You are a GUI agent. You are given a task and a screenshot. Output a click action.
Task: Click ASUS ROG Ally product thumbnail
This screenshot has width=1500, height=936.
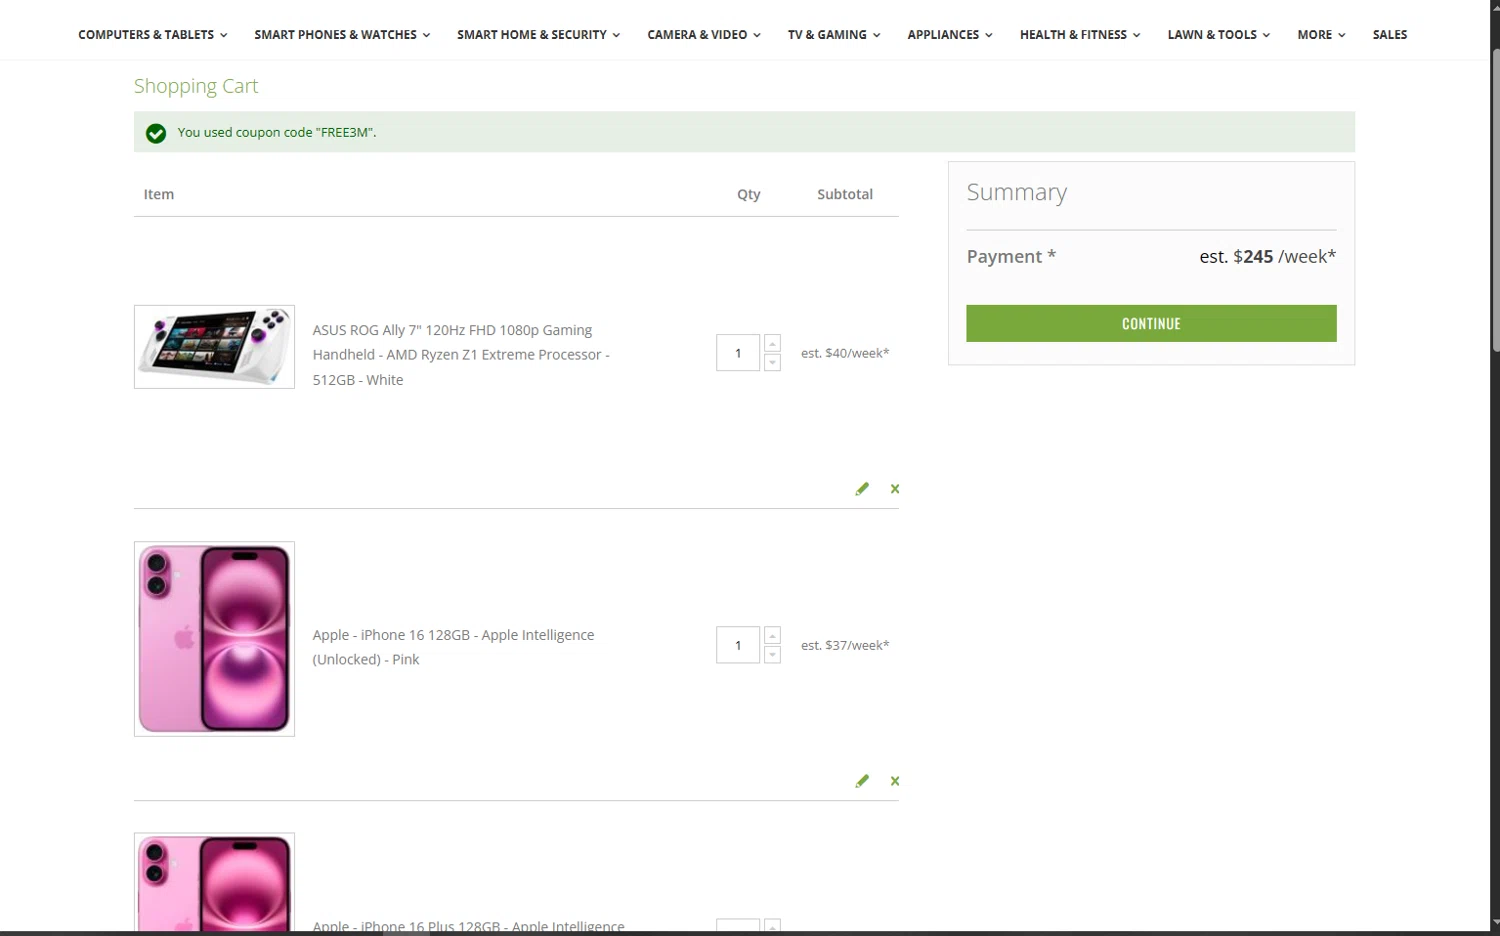214,347
